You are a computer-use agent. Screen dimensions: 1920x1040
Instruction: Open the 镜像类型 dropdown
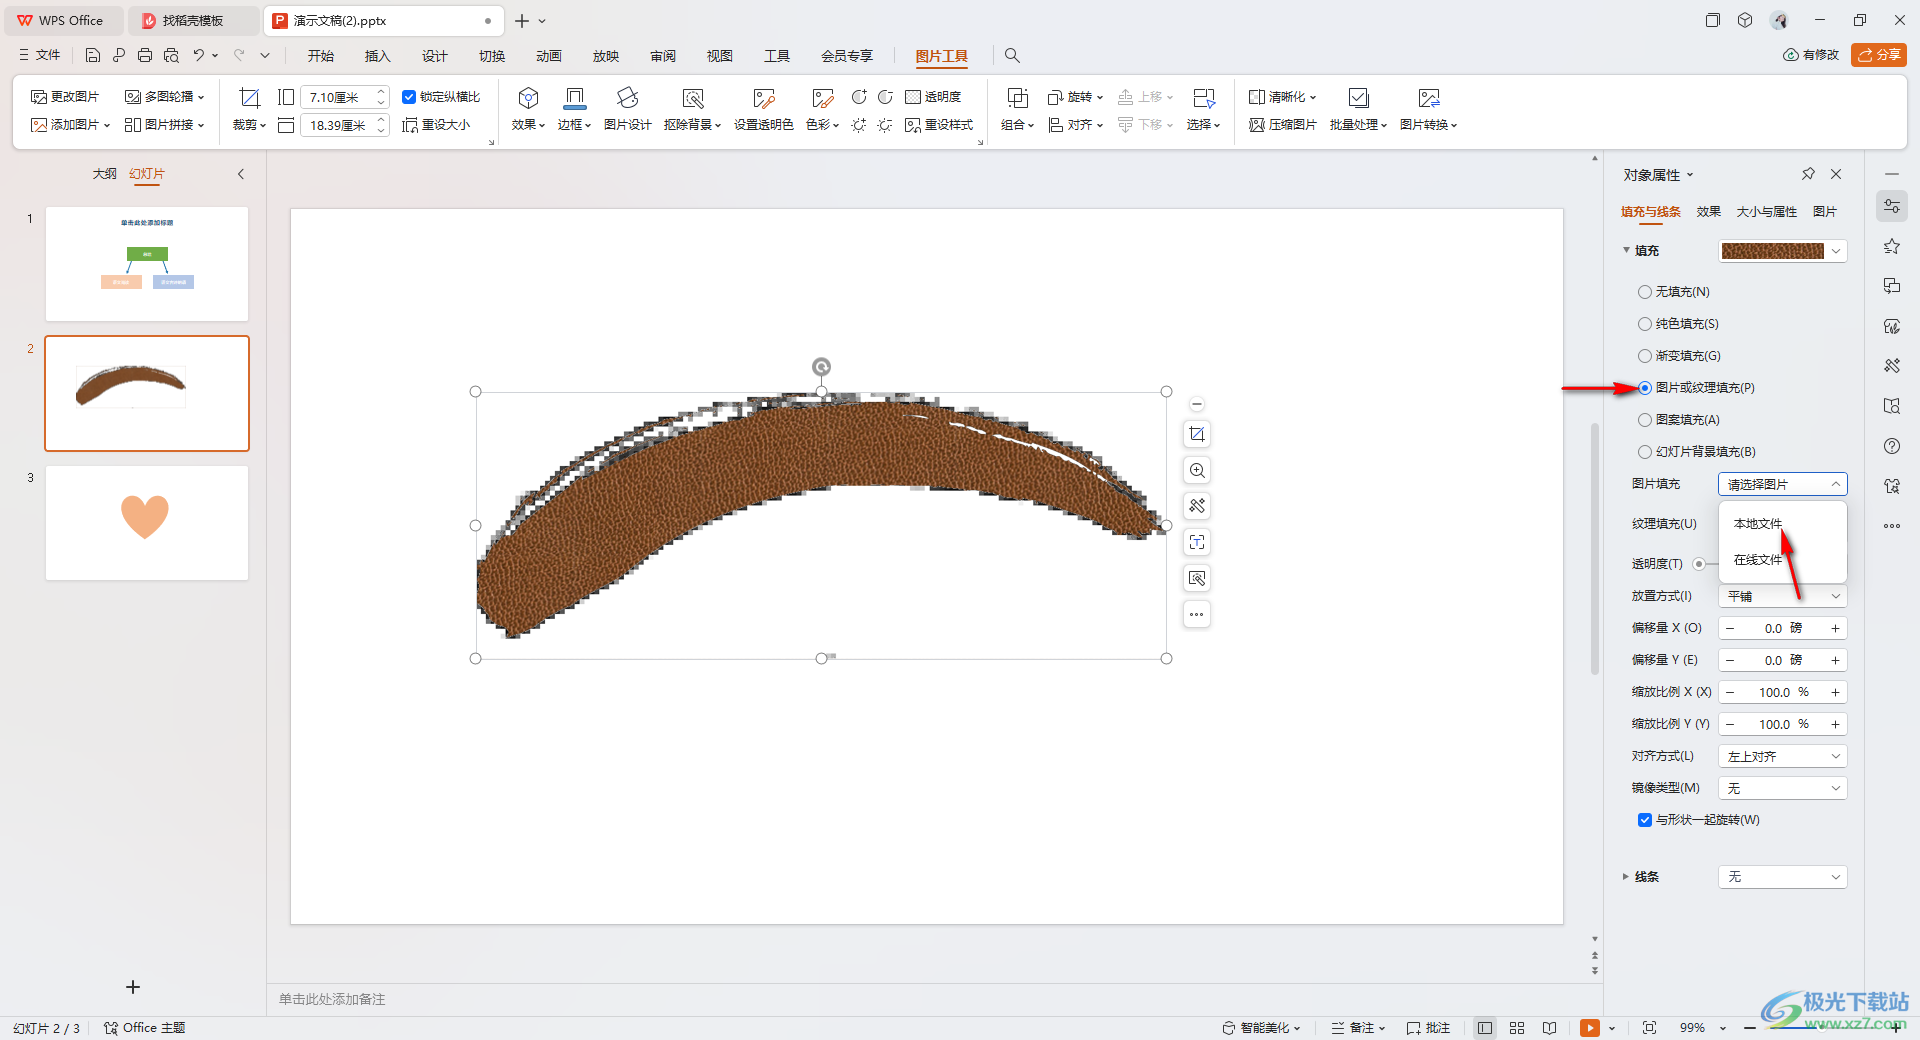click(1783, 788)
